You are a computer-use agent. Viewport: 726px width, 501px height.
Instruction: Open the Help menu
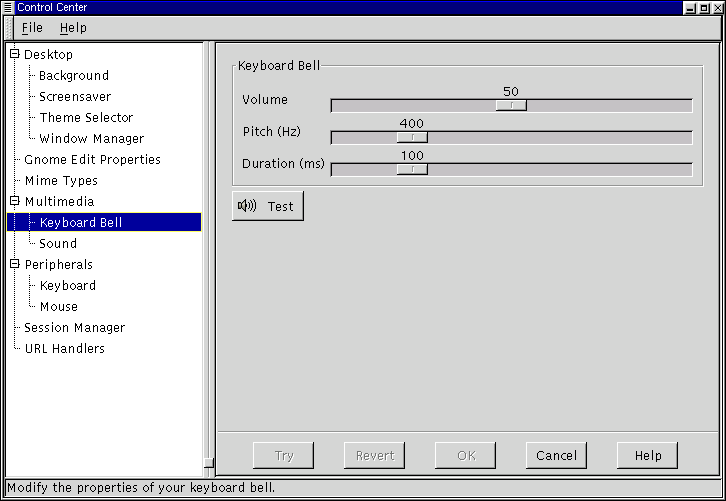pyautogui.click(x=73, y=28)
